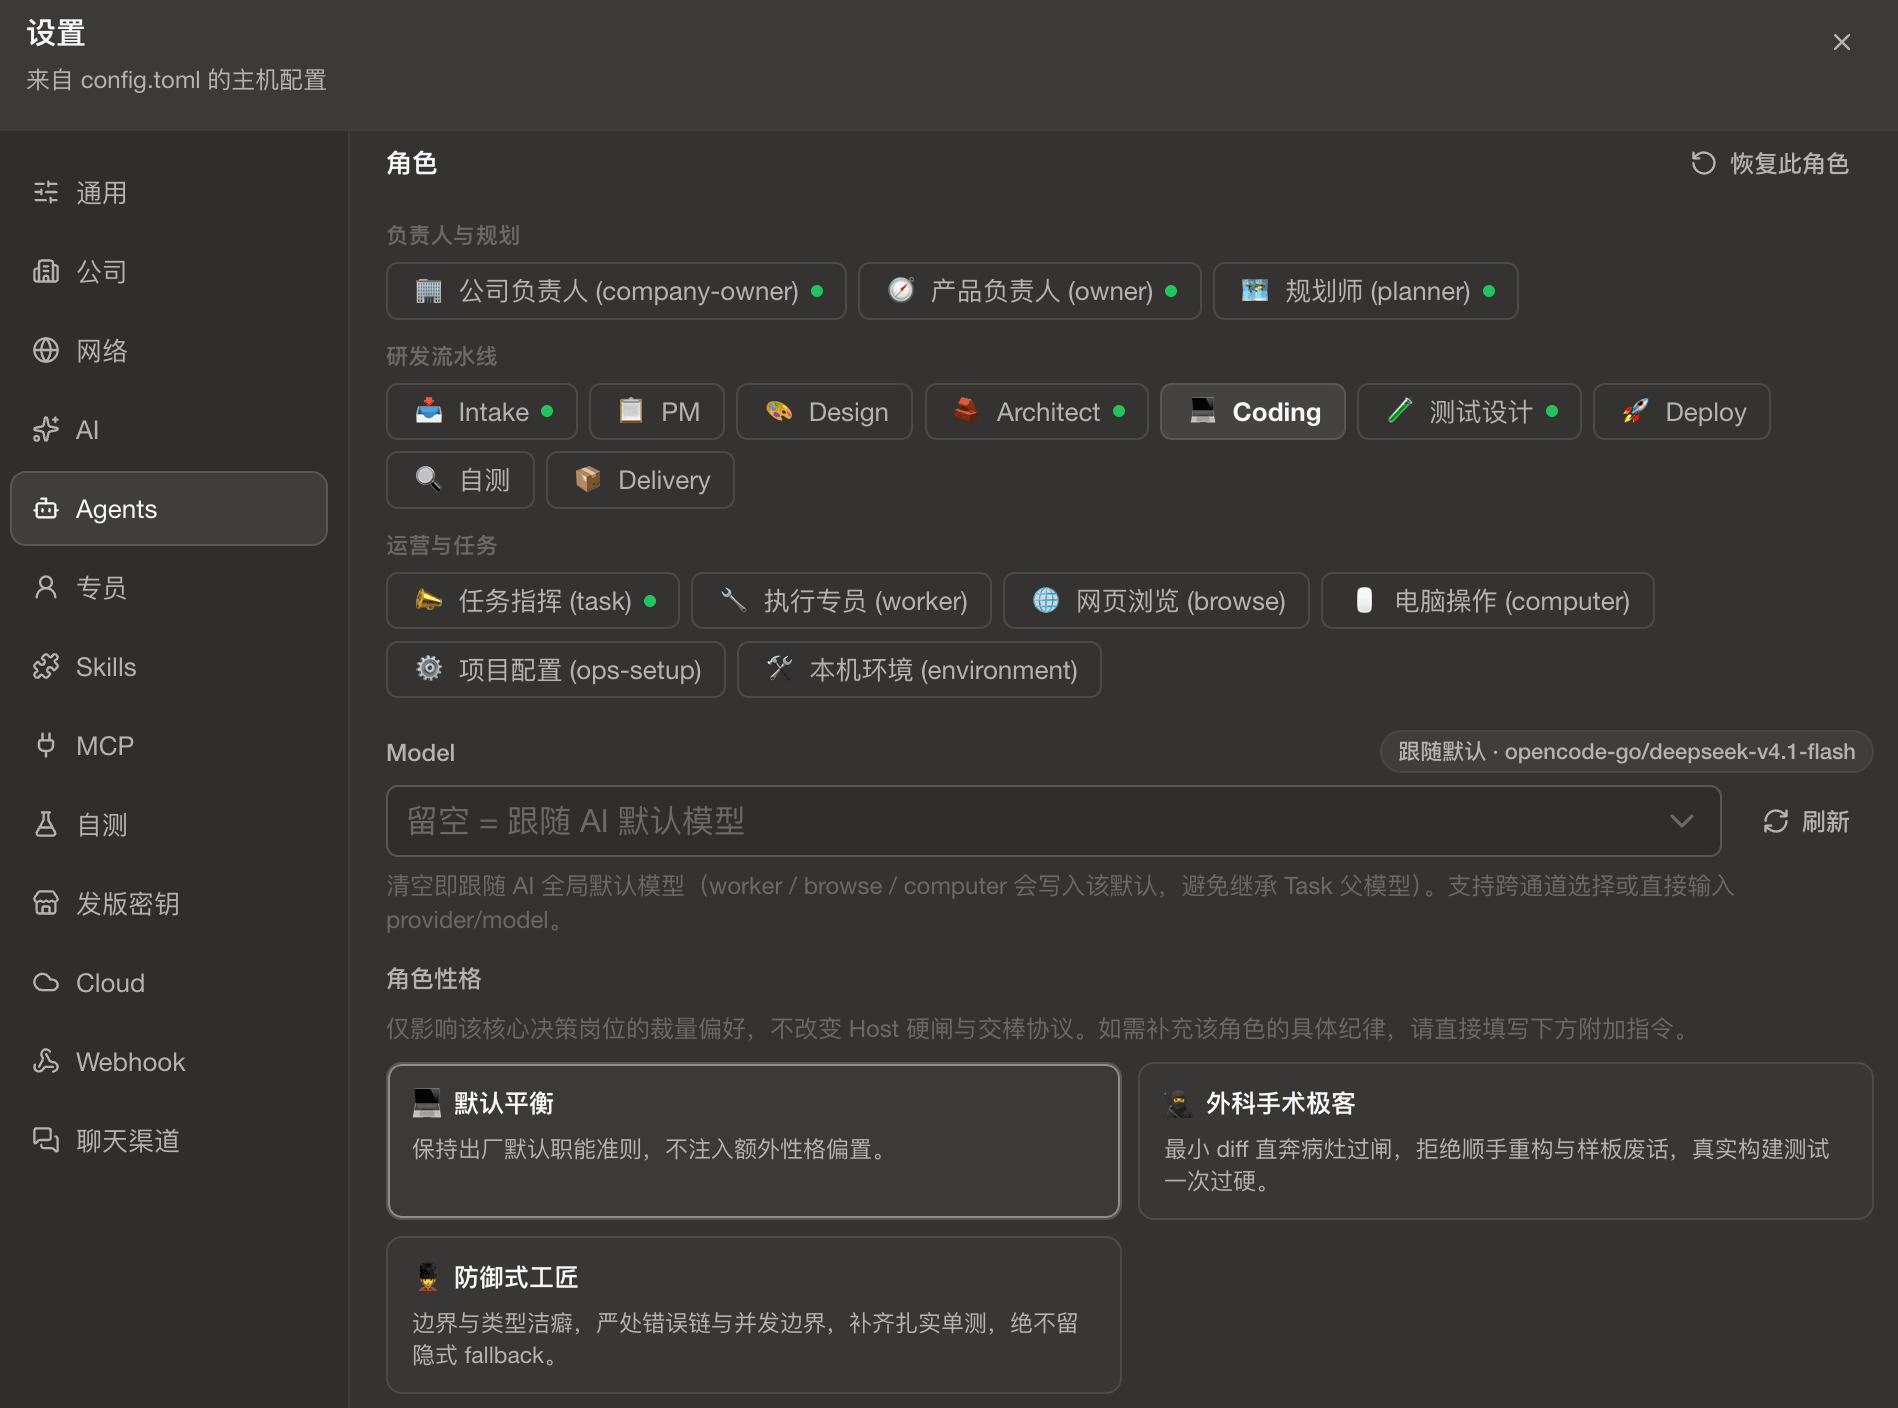
Task: Open the AI settings section
Action: (x=168, y=430)
